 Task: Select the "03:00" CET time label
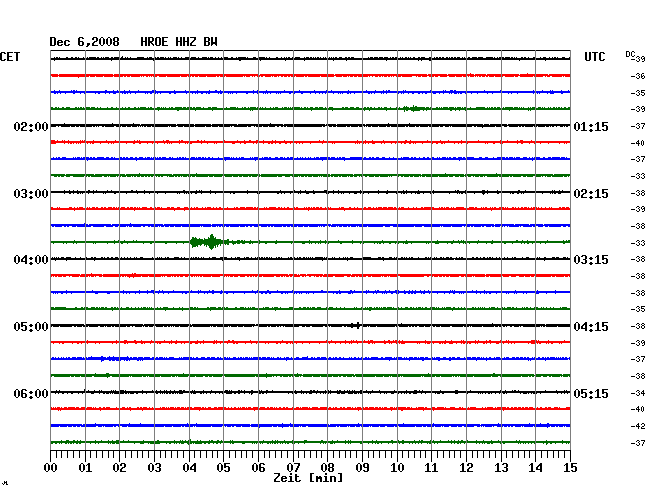[x=31, y=194]
